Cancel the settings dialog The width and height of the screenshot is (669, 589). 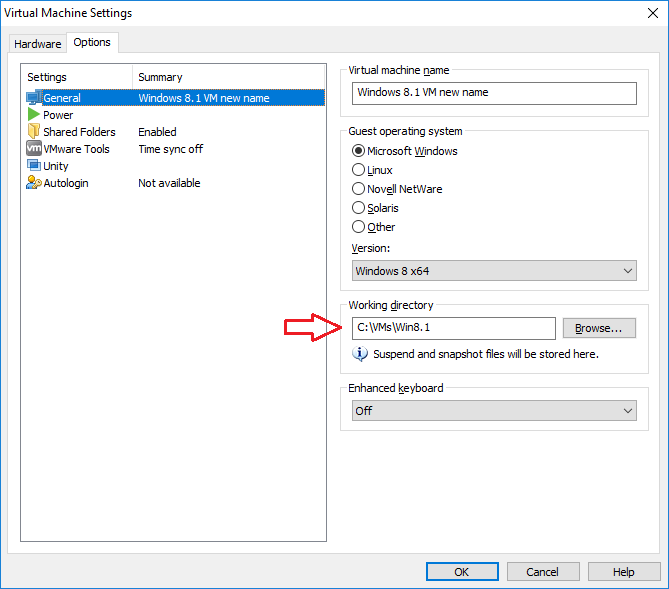coord(543,572)
